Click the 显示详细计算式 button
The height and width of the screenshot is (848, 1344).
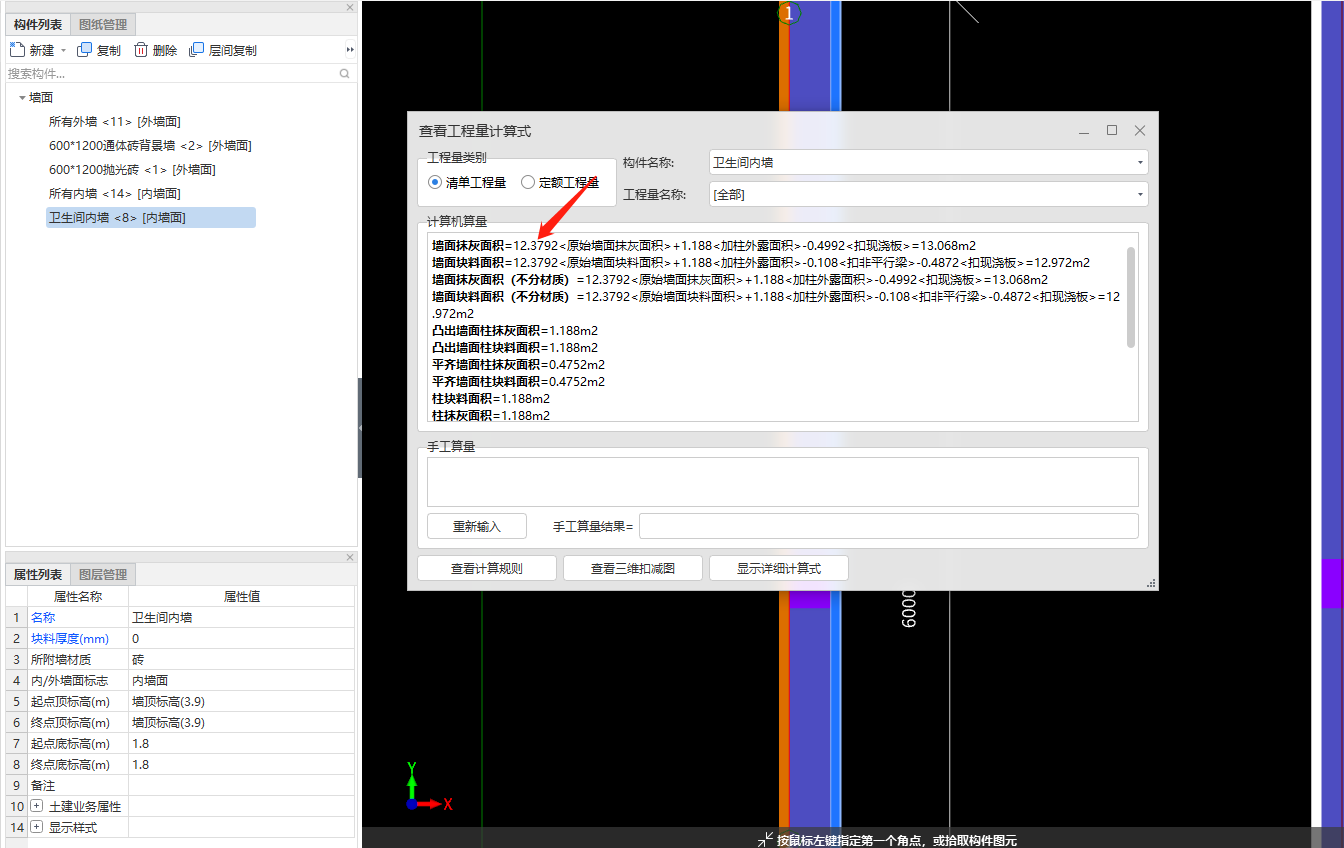779,568
